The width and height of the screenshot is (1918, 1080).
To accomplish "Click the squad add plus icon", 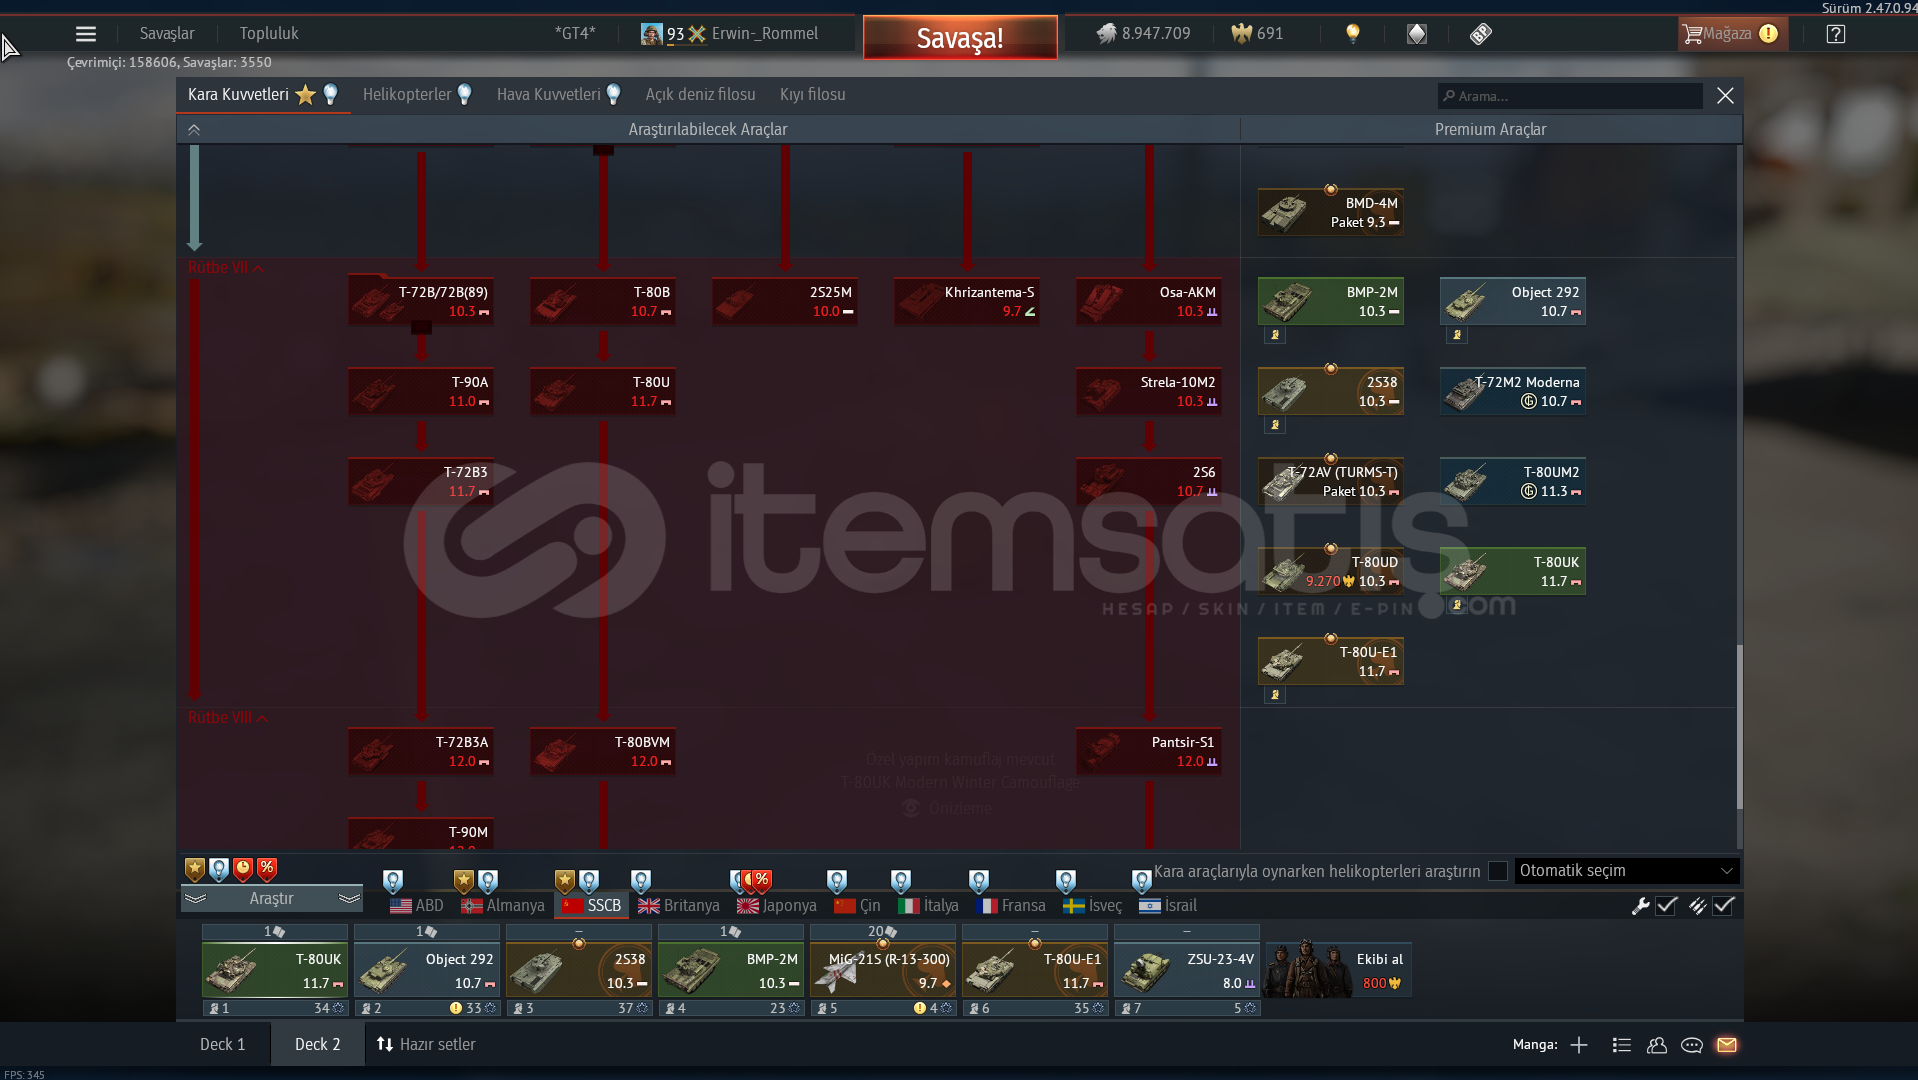I will [x=1579, y=1045].
